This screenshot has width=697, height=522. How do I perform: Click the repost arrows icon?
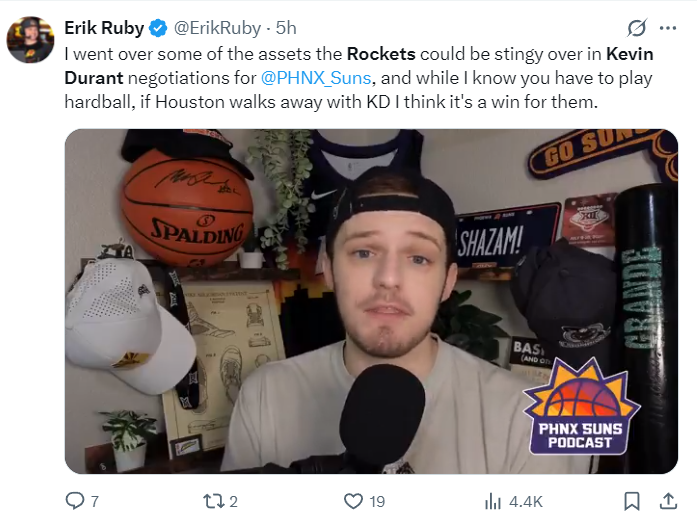[213, 502]
